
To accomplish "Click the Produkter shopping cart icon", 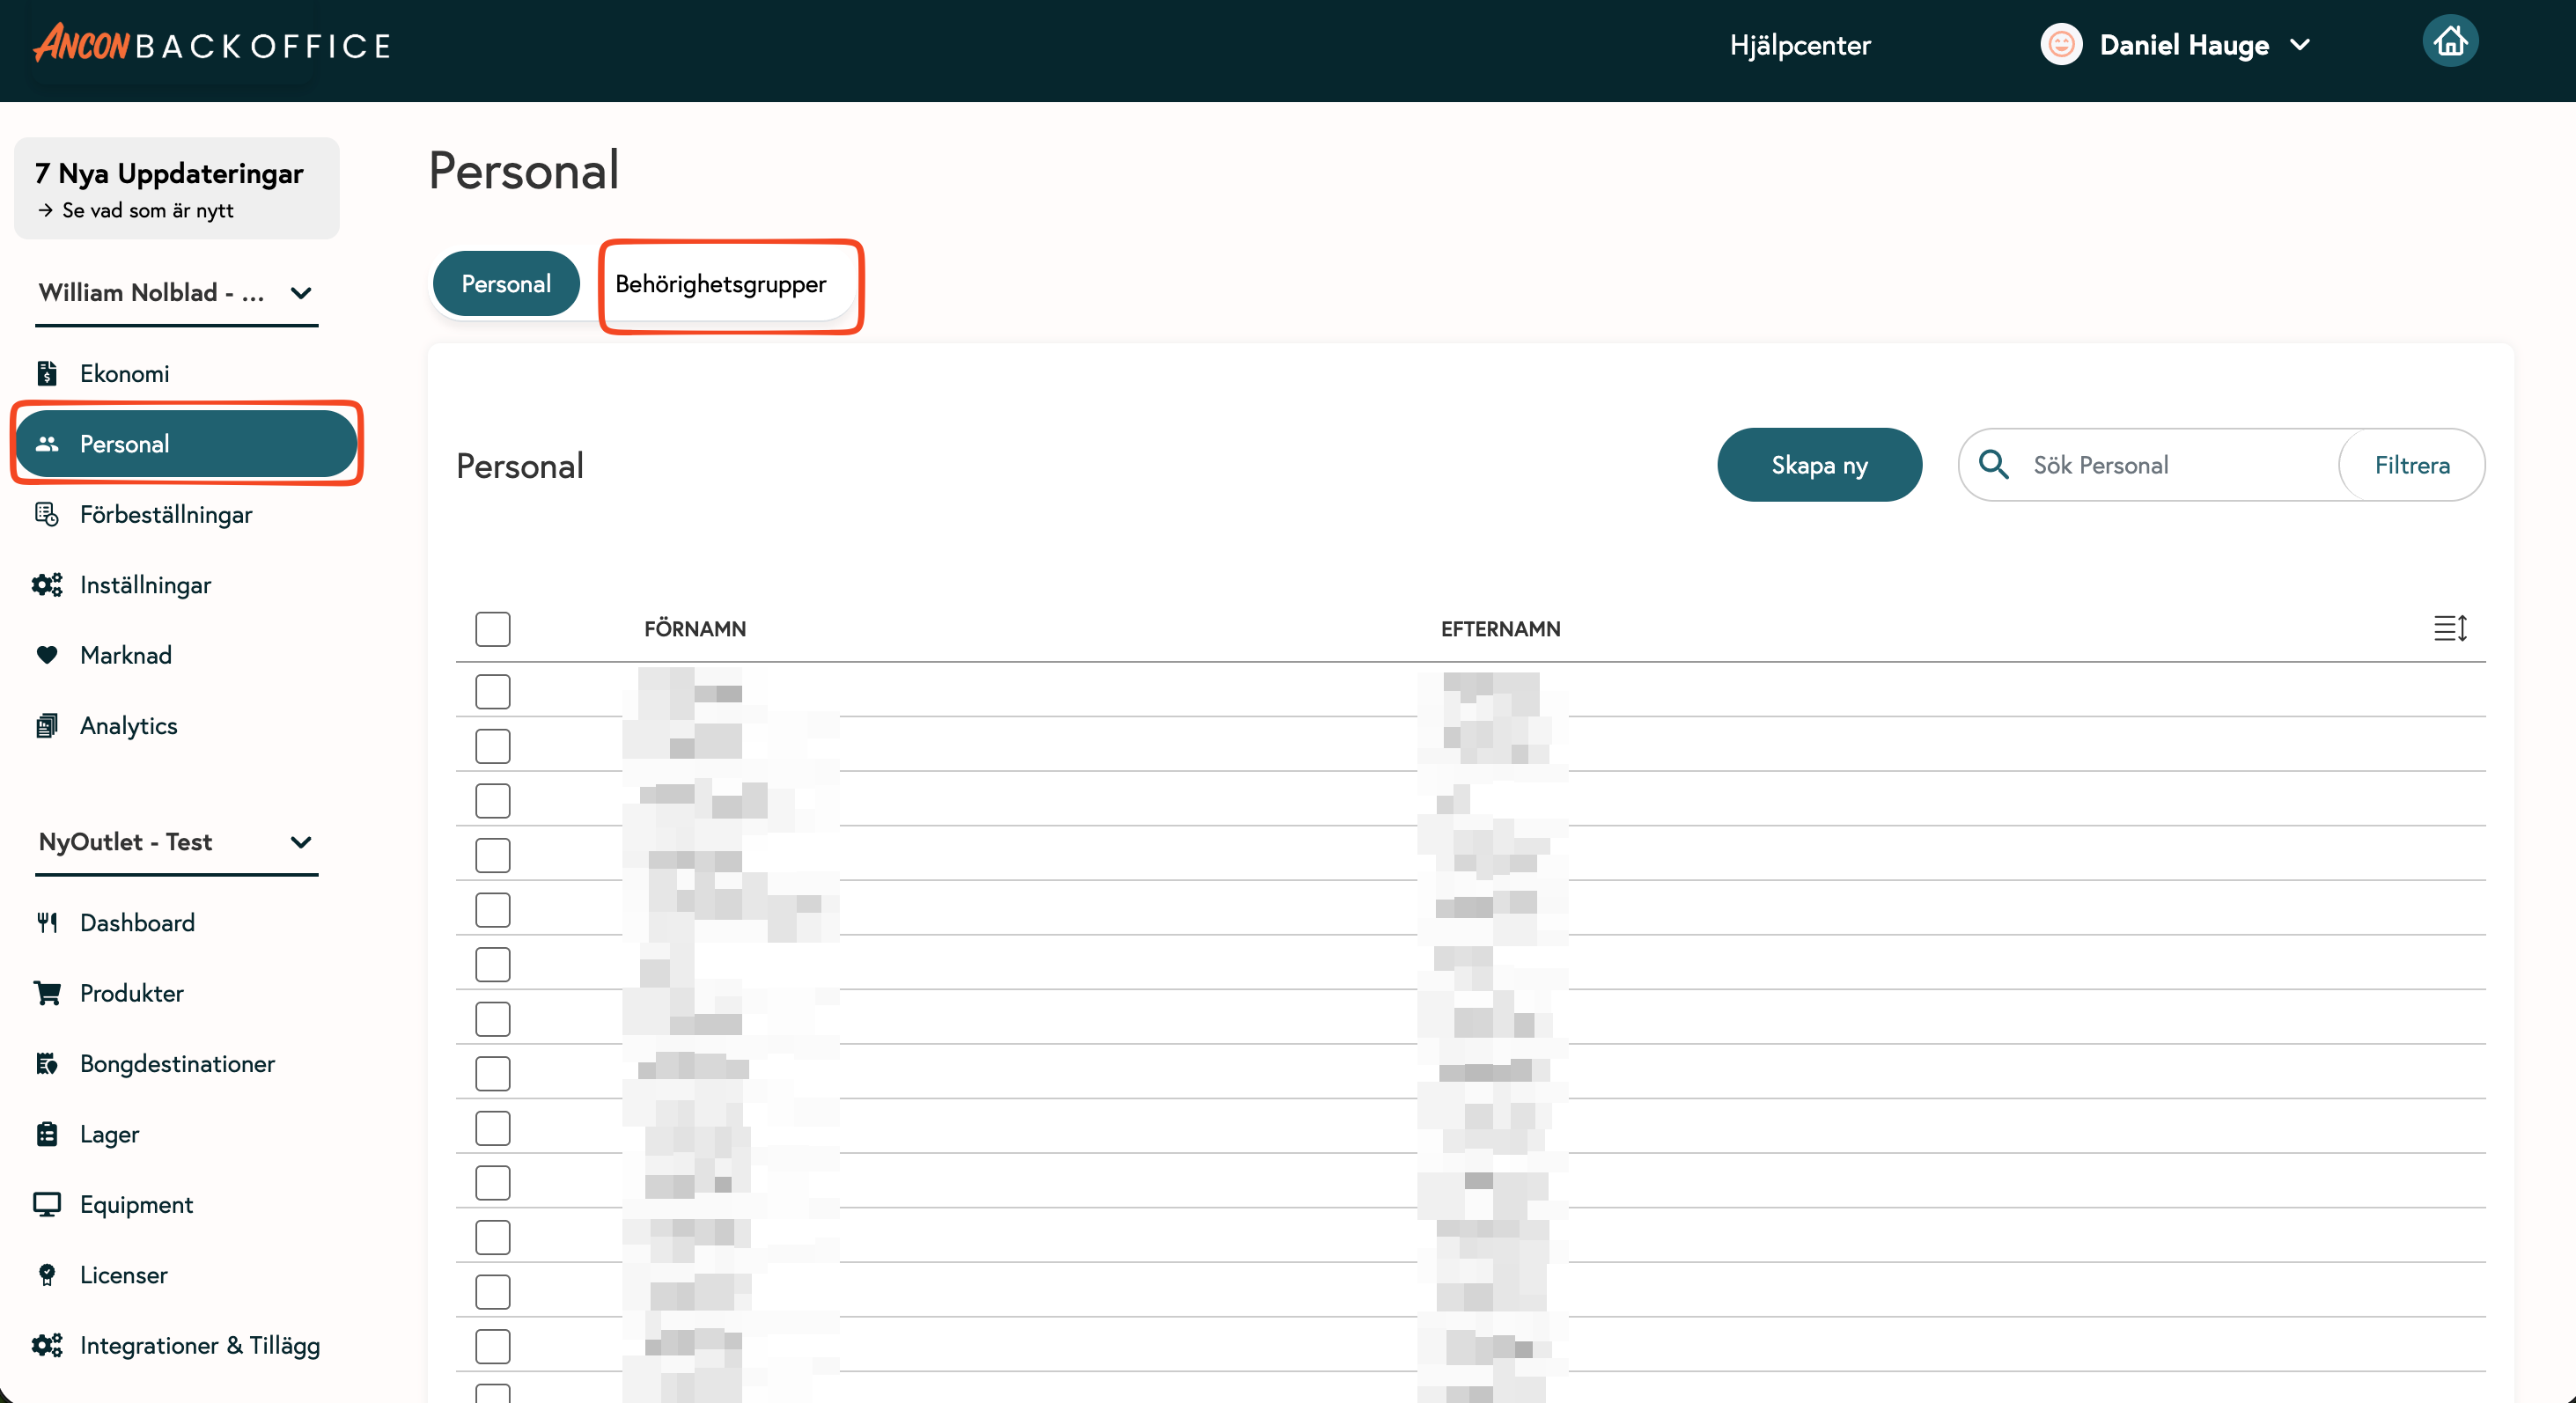I will click(x=47, y=993).
